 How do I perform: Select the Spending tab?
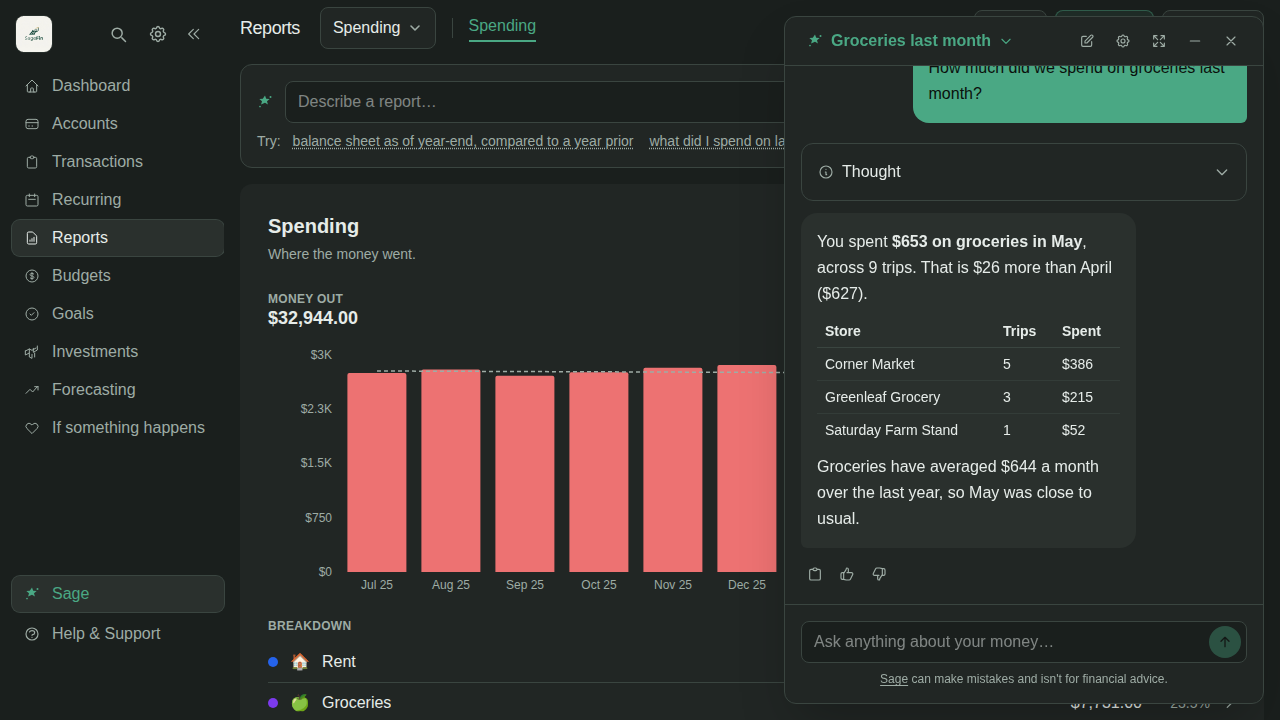[502, 27]
